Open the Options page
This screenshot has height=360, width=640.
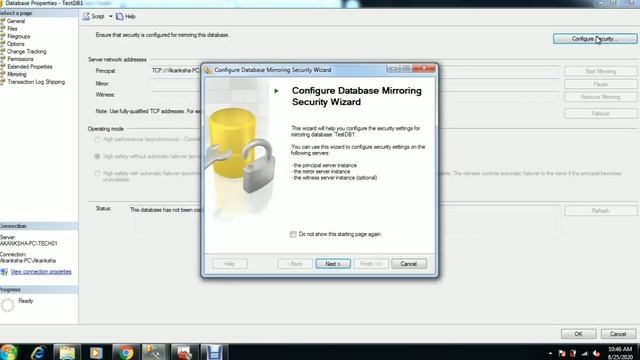tap(16, 44)
